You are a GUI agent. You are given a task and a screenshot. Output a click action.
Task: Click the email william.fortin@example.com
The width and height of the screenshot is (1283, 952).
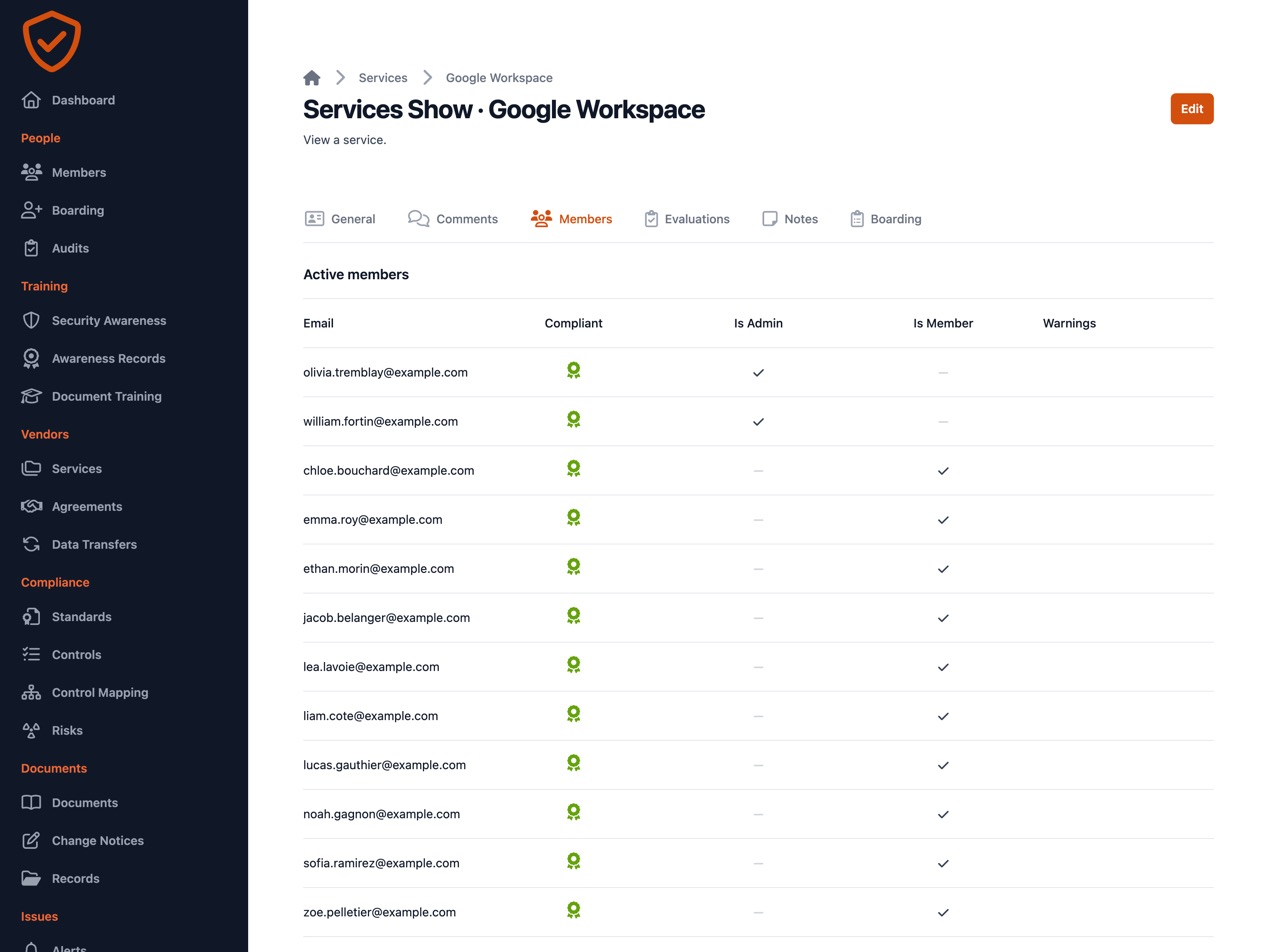381,422
